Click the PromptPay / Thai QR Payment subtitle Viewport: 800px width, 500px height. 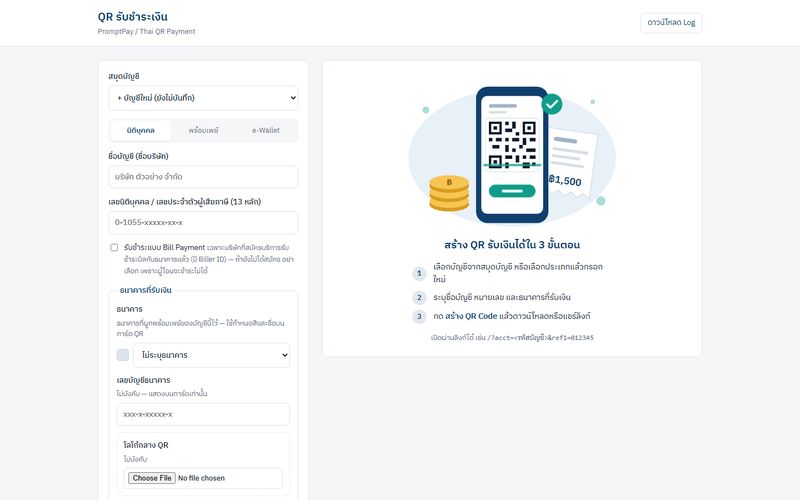pyautogui.click(x=146, y=32)
